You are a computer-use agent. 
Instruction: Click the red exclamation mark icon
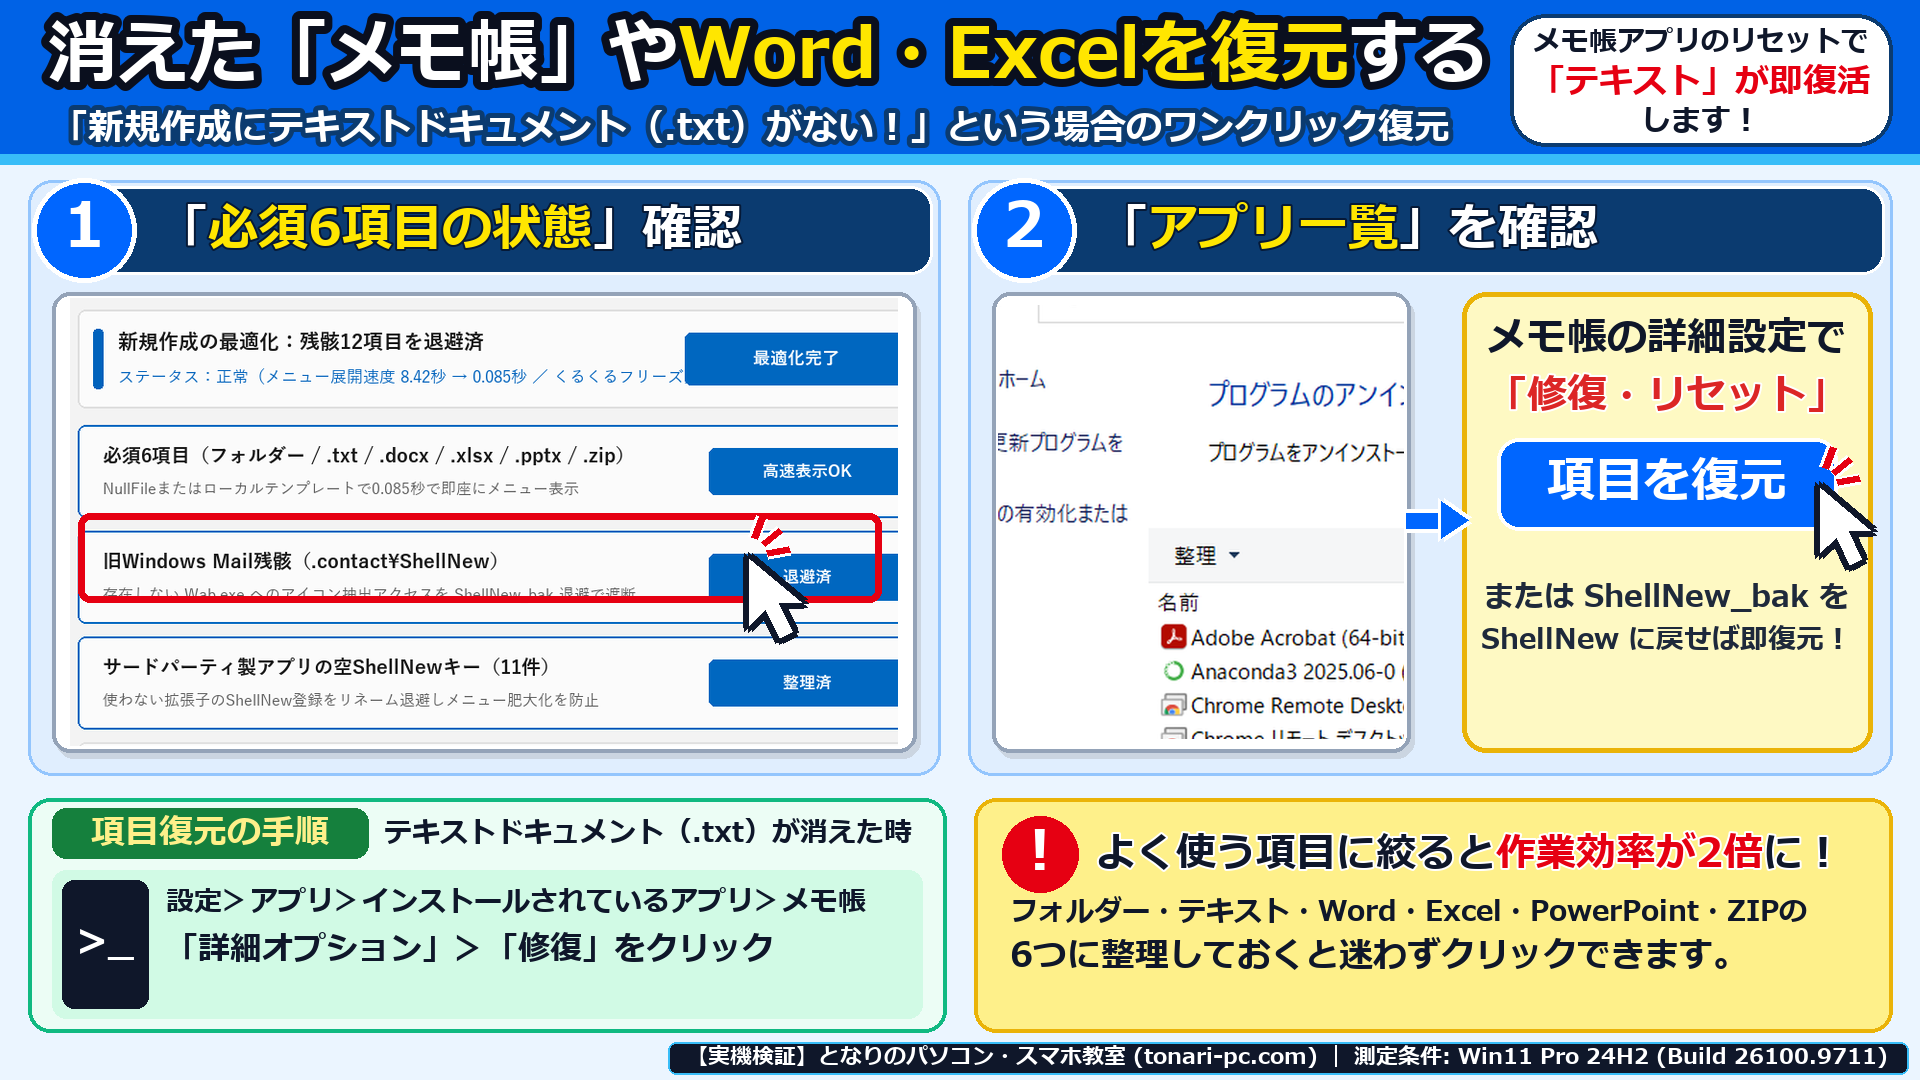(1040, 853)
